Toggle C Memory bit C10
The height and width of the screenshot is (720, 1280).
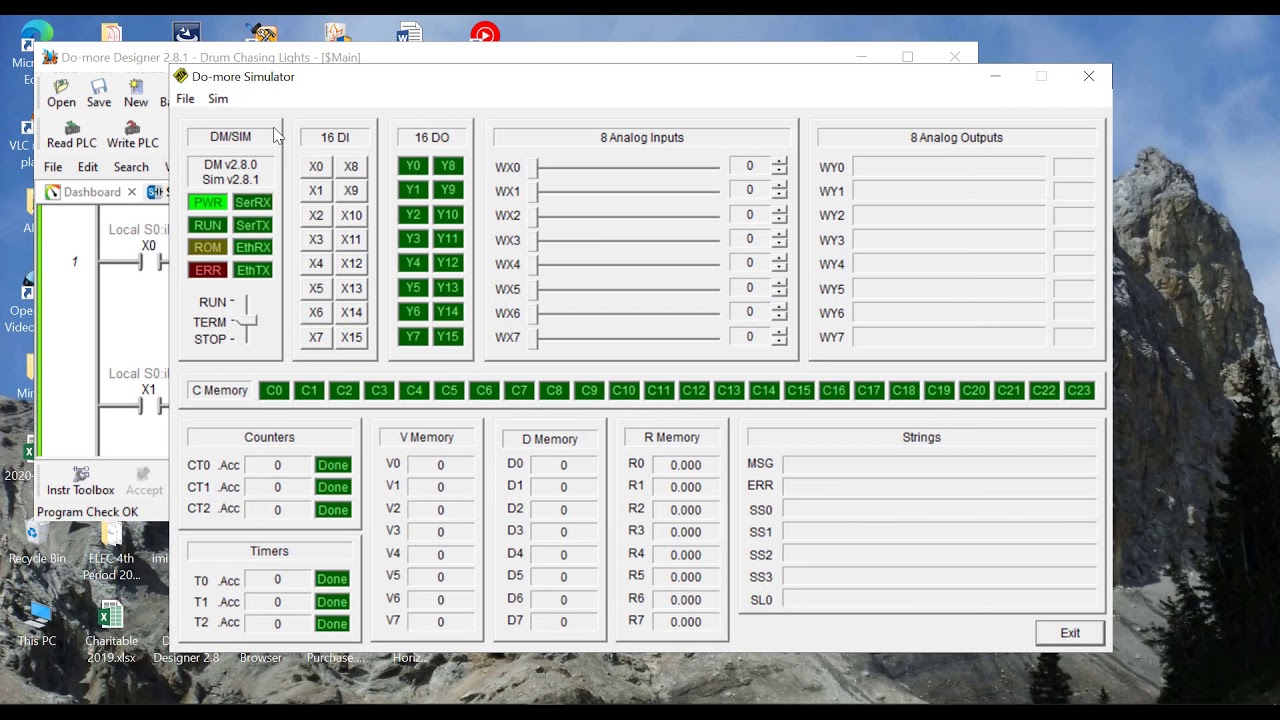pyautogui.click(x=624, y=391)
